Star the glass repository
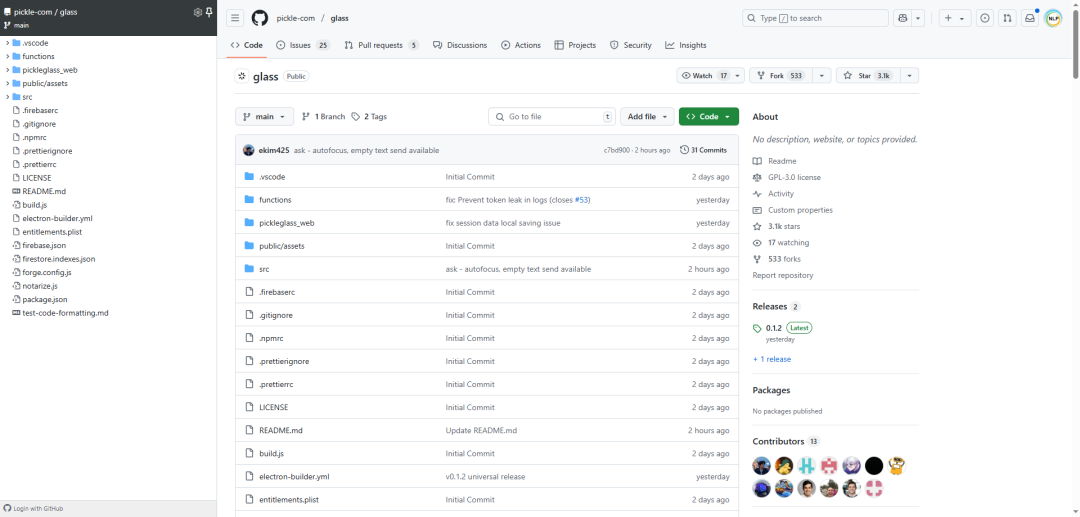The image size is (1080, 517). point(867,76)
